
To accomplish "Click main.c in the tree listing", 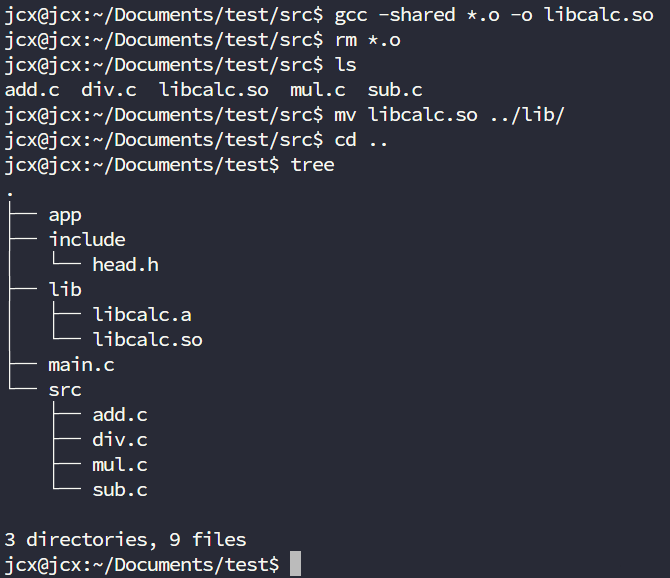I will point(81,365).
